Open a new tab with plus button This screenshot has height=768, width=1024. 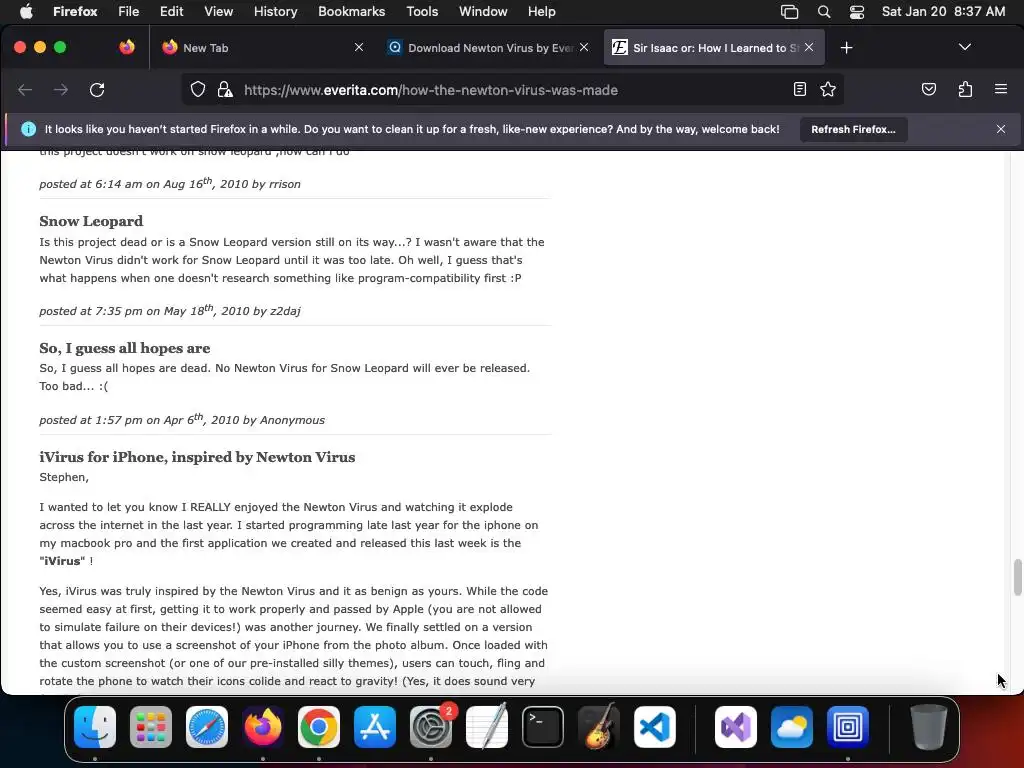click(846, 48)
